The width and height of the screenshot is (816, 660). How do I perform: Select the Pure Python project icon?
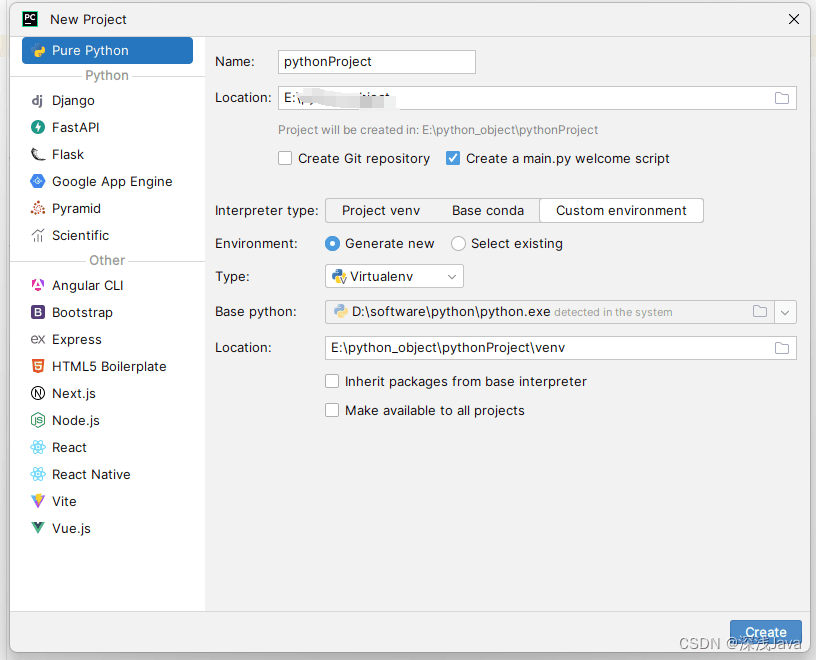[x=38, y=50]
